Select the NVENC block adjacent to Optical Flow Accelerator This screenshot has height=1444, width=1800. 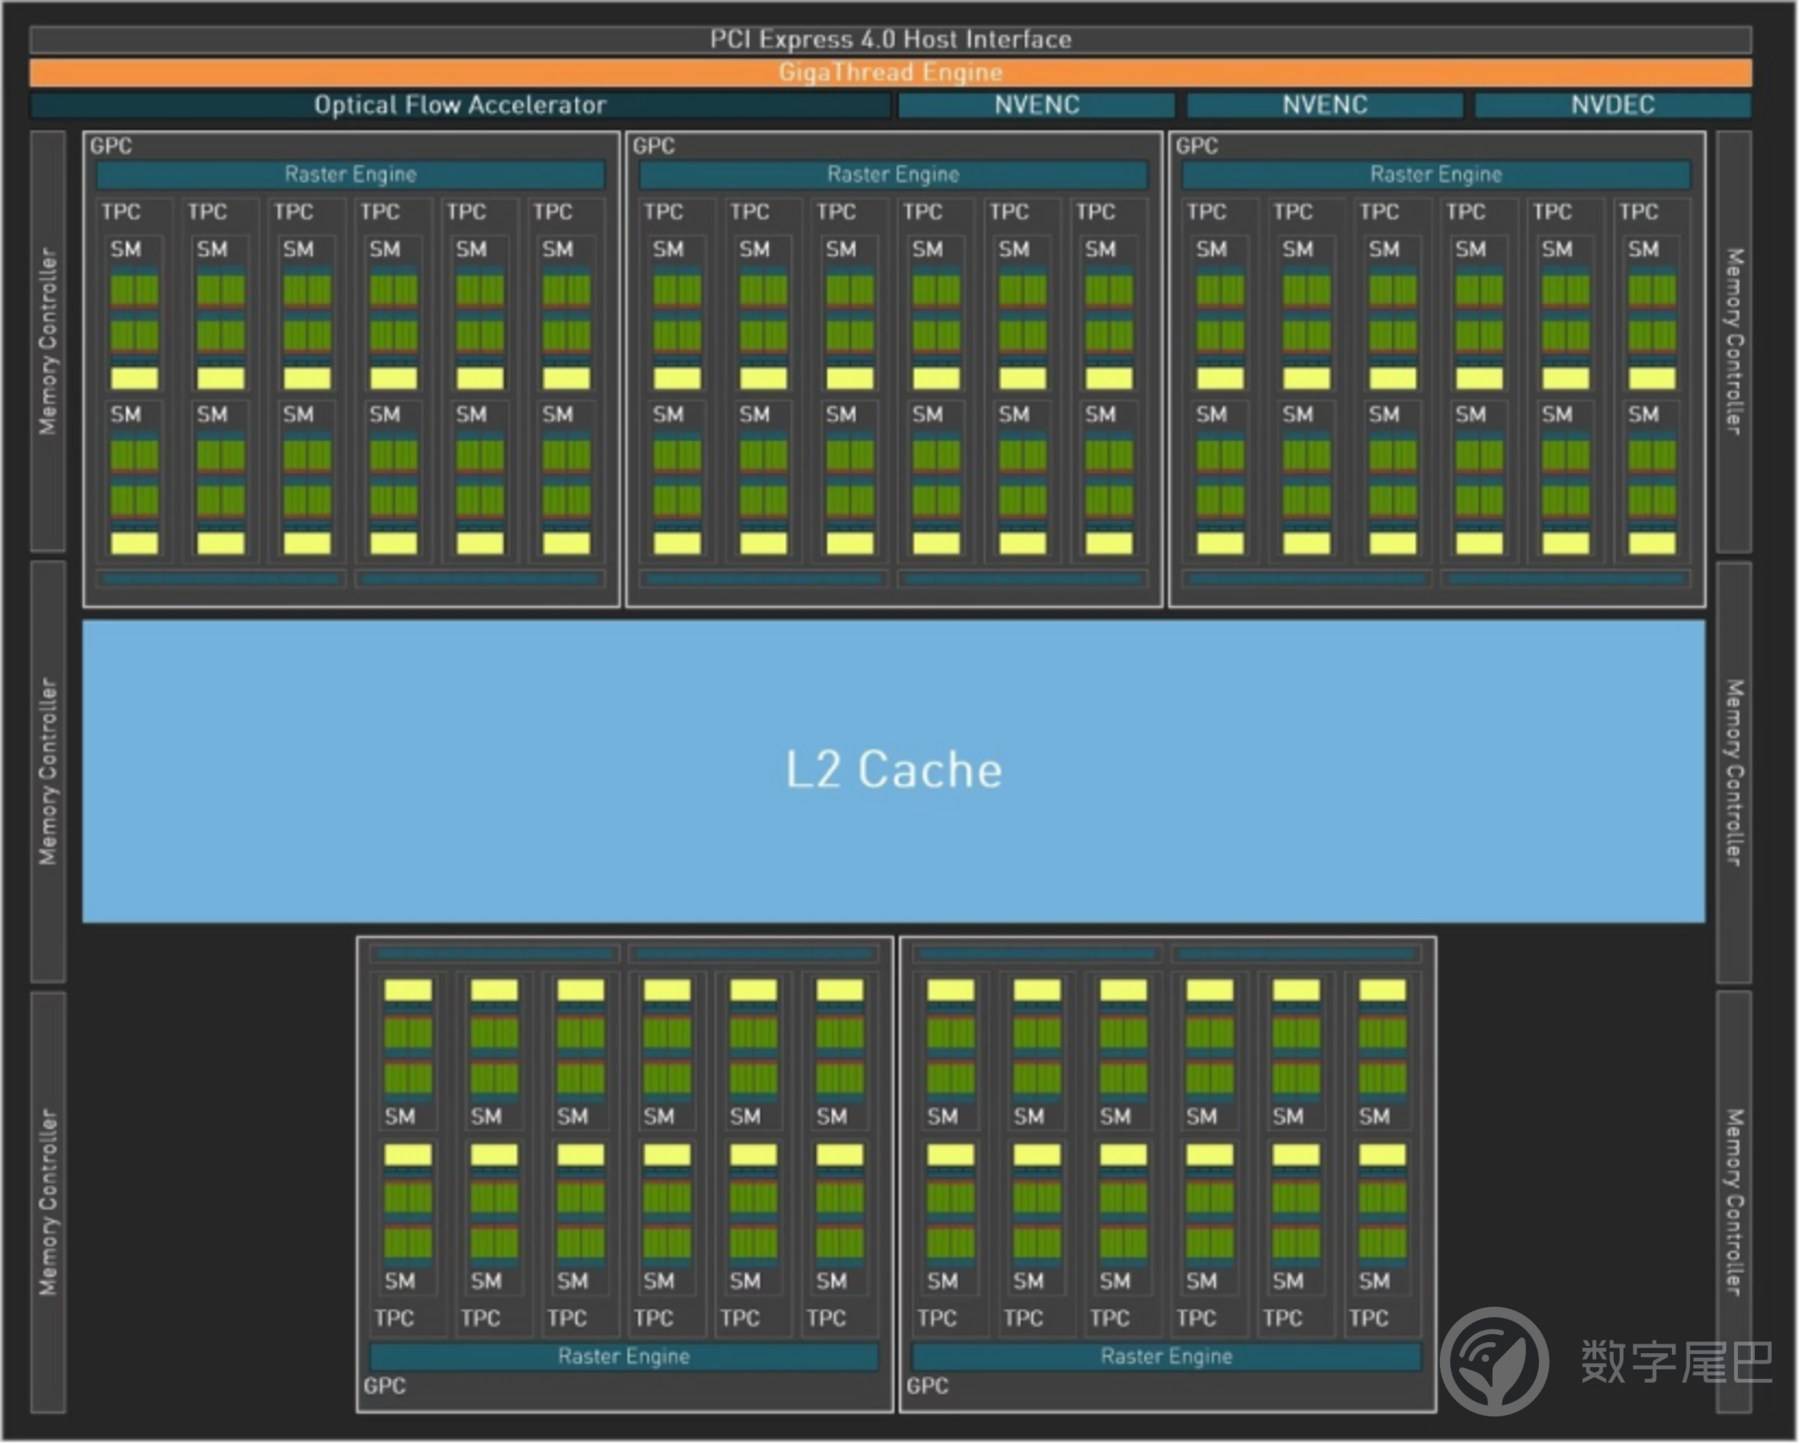(x=1036, y=105)
